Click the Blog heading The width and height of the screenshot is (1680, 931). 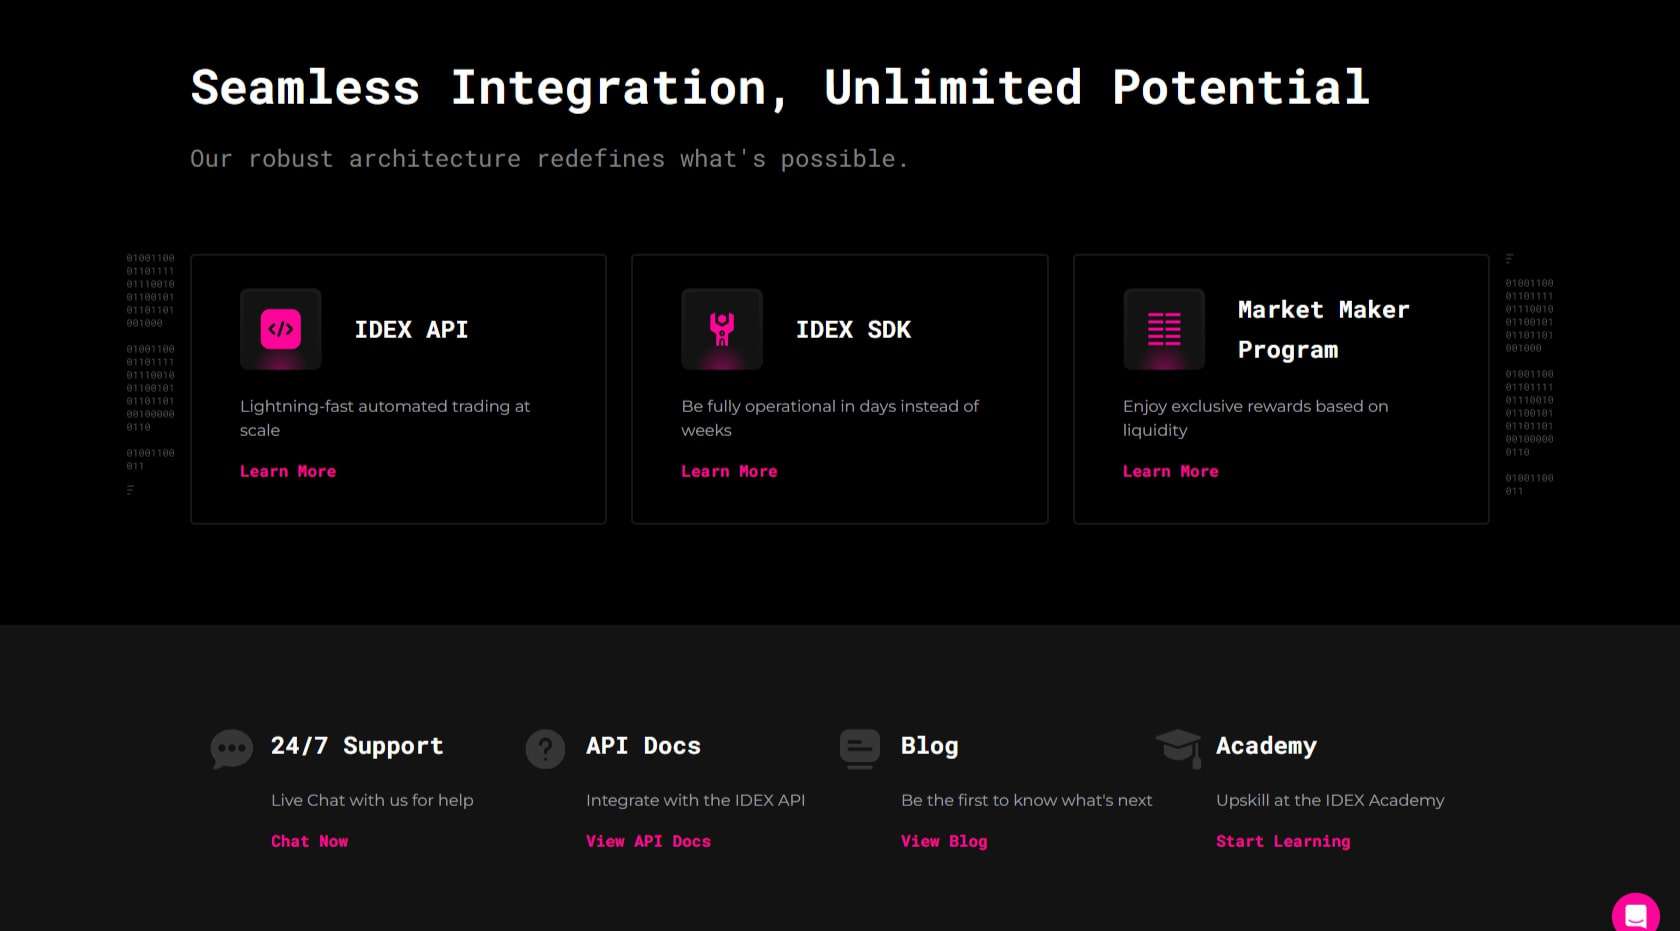(x=929, y=745)
